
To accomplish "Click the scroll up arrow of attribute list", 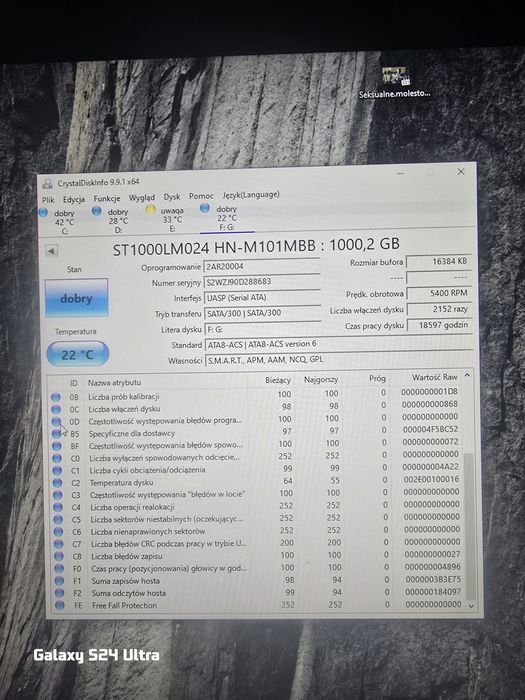I will click(x=467, y=376).
